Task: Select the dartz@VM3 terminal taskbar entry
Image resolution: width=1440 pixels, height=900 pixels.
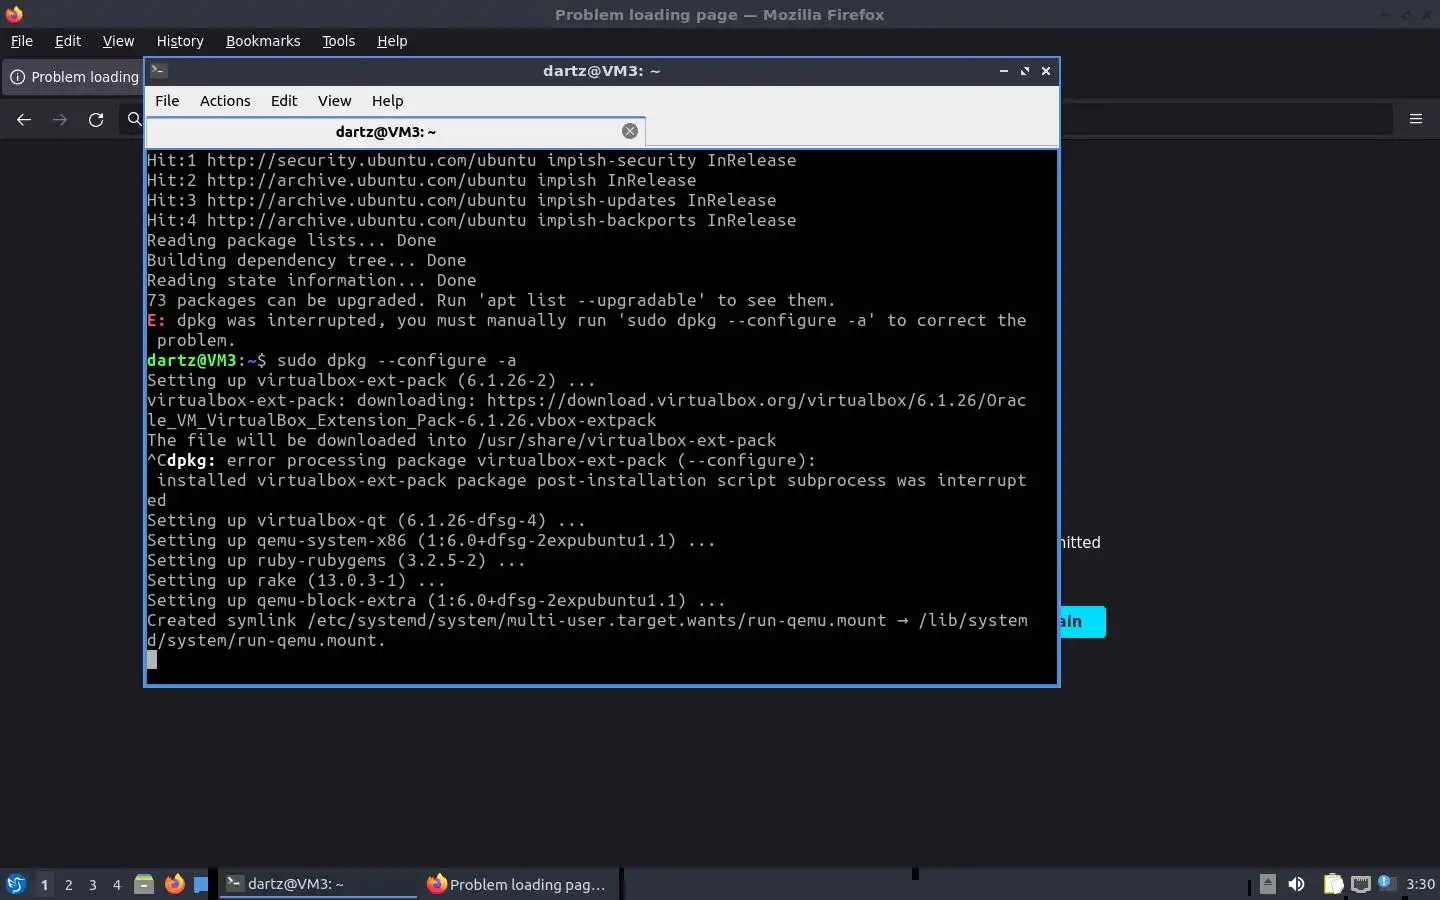Action: tap(318, 884)
